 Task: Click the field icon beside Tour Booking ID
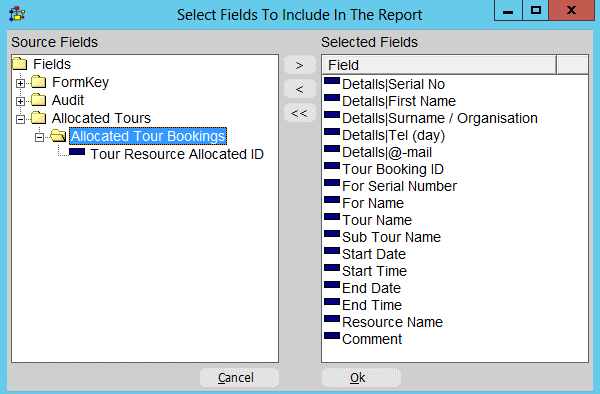pyautogui.click(x=332, y=166)
